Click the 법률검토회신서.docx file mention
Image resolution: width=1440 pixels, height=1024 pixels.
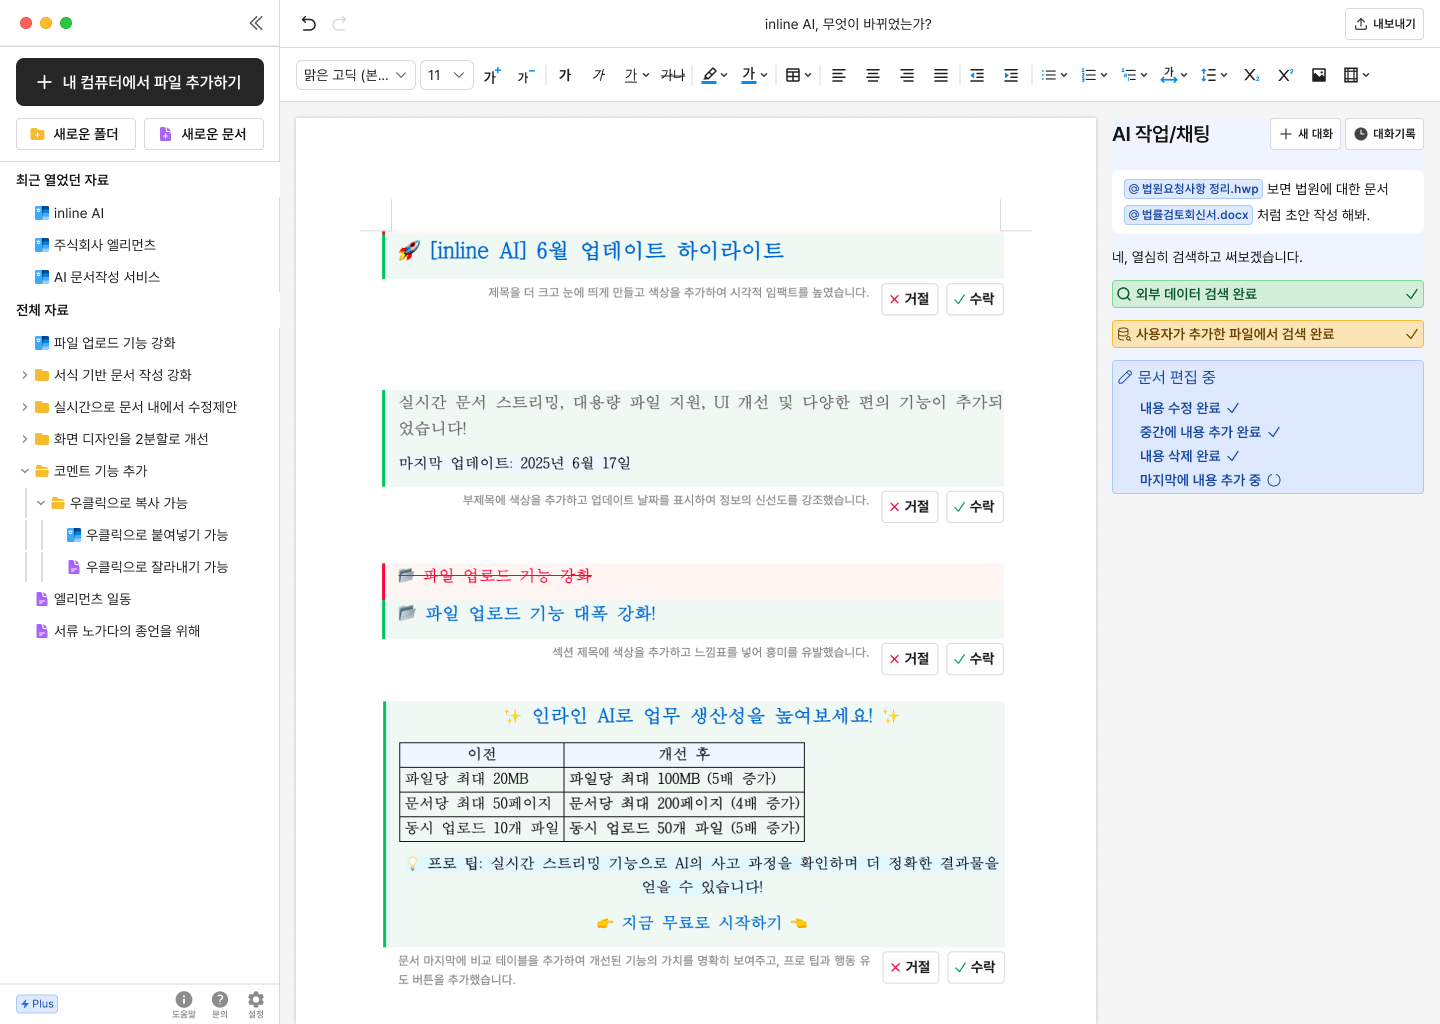coord(1188,215)
